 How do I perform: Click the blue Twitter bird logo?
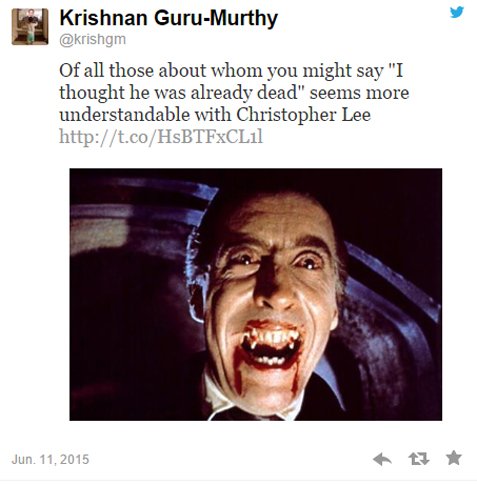pyautogui.click(x=457, y=12)
